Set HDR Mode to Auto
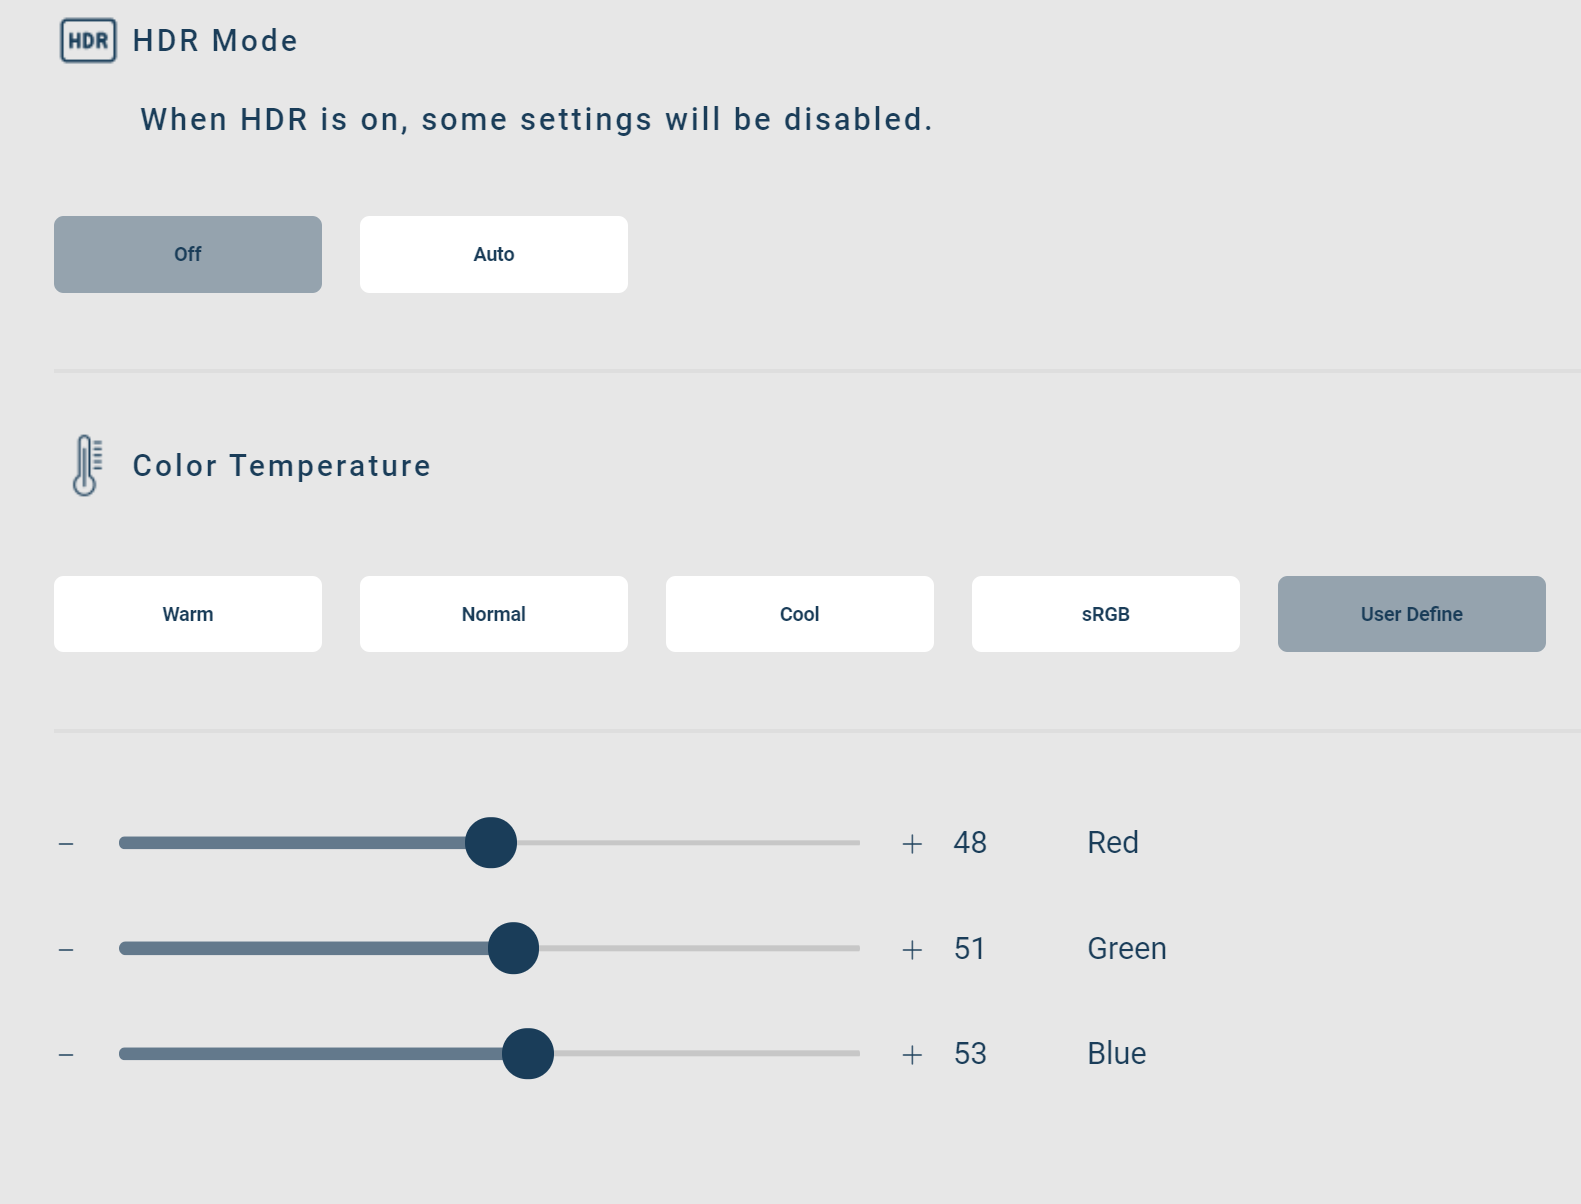Image resolution: width=1581 pixels, height=1204 pixels. 494,254
